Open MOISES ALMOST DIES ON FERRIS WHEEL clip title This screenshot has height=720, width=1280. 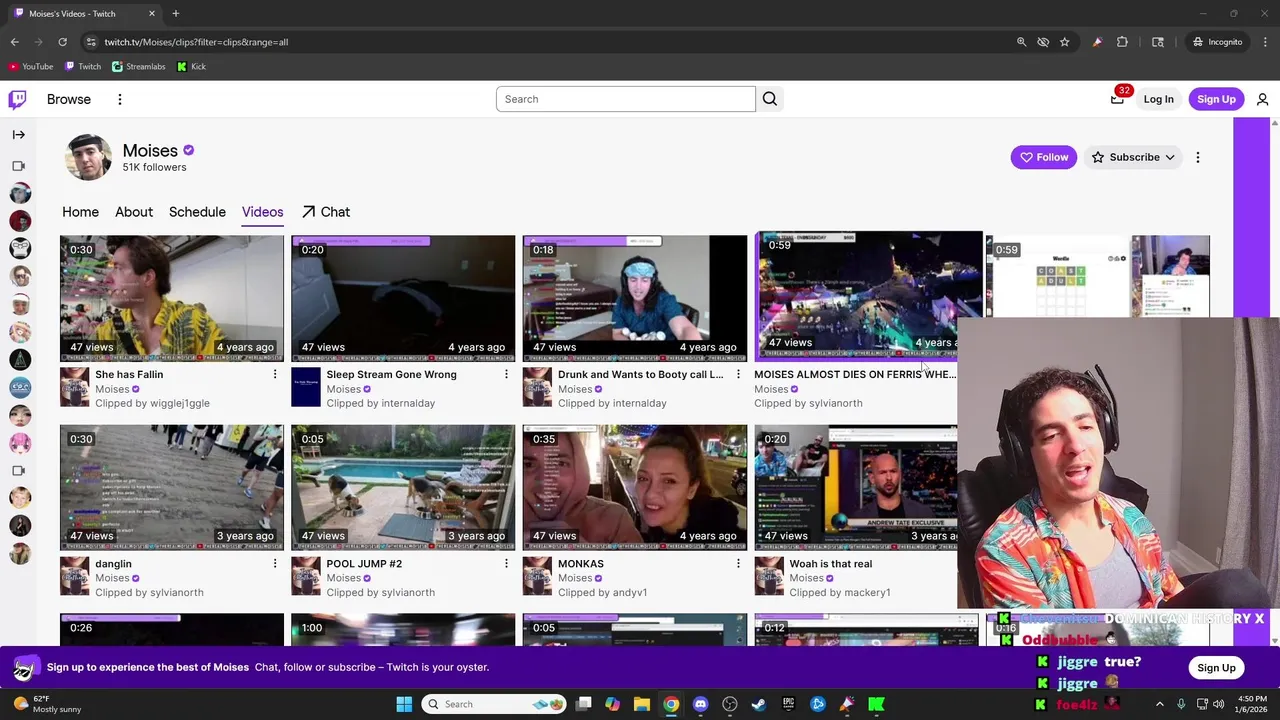pos(855,374)
